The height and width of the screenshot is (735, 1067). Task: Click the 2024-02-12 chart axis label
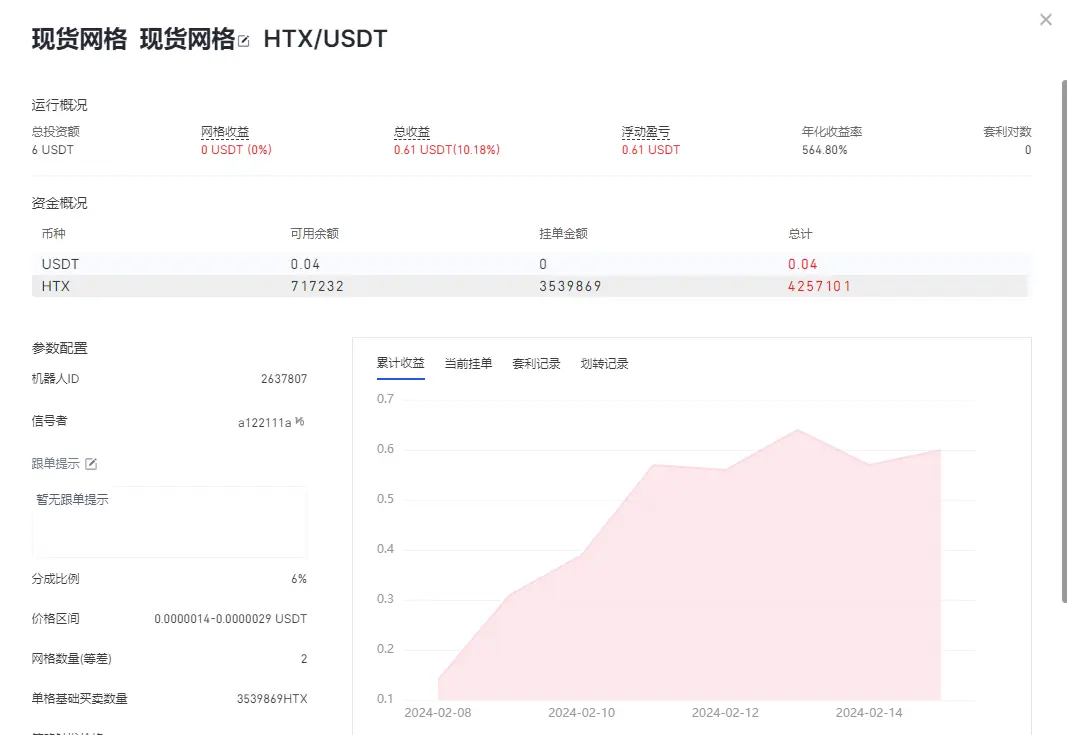[725, 713]
